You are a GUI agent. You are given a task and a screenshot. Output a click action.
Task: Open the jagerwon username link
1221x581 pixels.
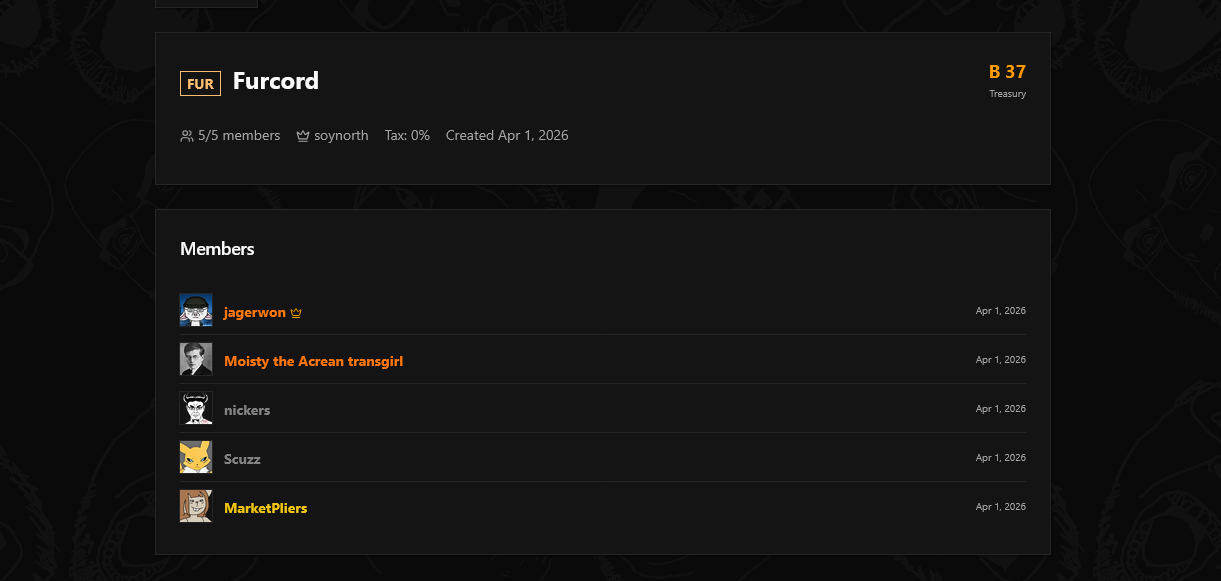(x=255, y=312)
